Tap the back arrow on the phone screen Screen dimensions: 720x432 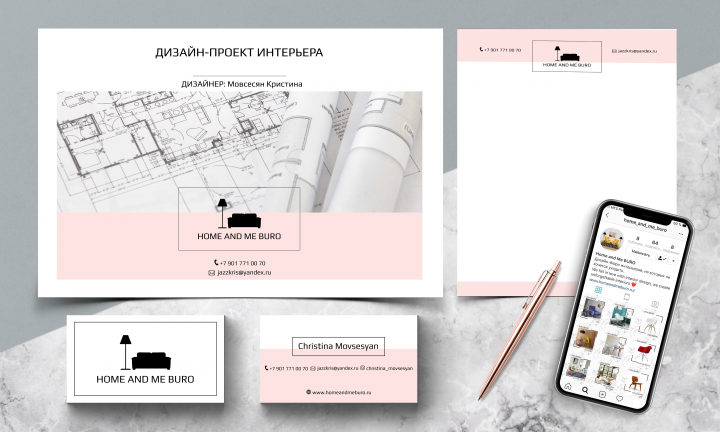click(608, 215)
